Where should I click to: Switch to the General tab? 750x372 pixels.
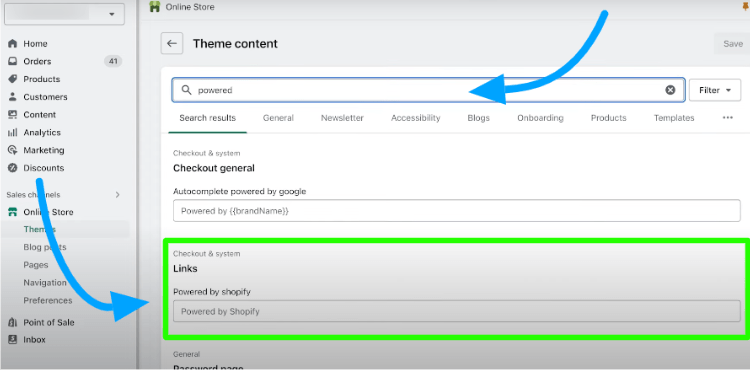(x=278, y=118)
